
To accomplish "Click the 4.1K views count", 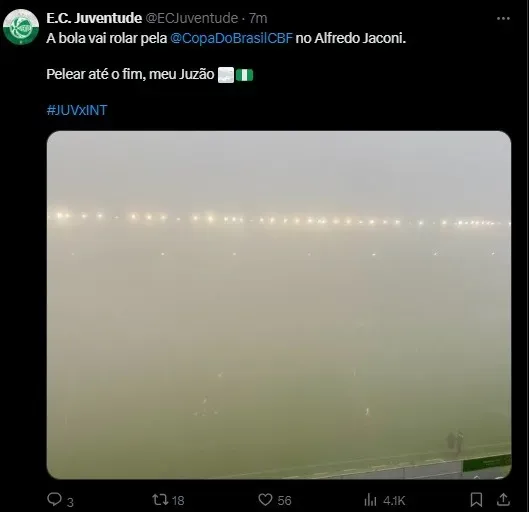I will click(394, 501).
